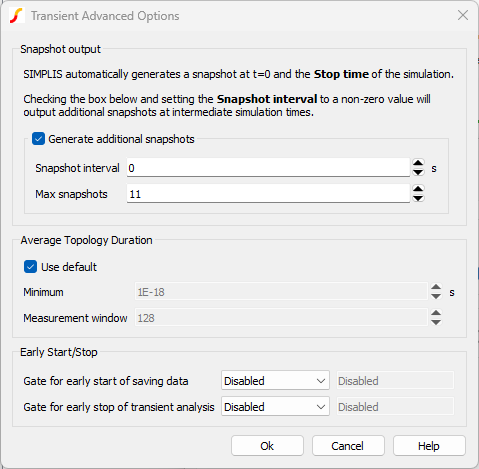Screen dimensions: 479x469
Task: Toggle the Use default checkbox
Action: coord(30,267)
